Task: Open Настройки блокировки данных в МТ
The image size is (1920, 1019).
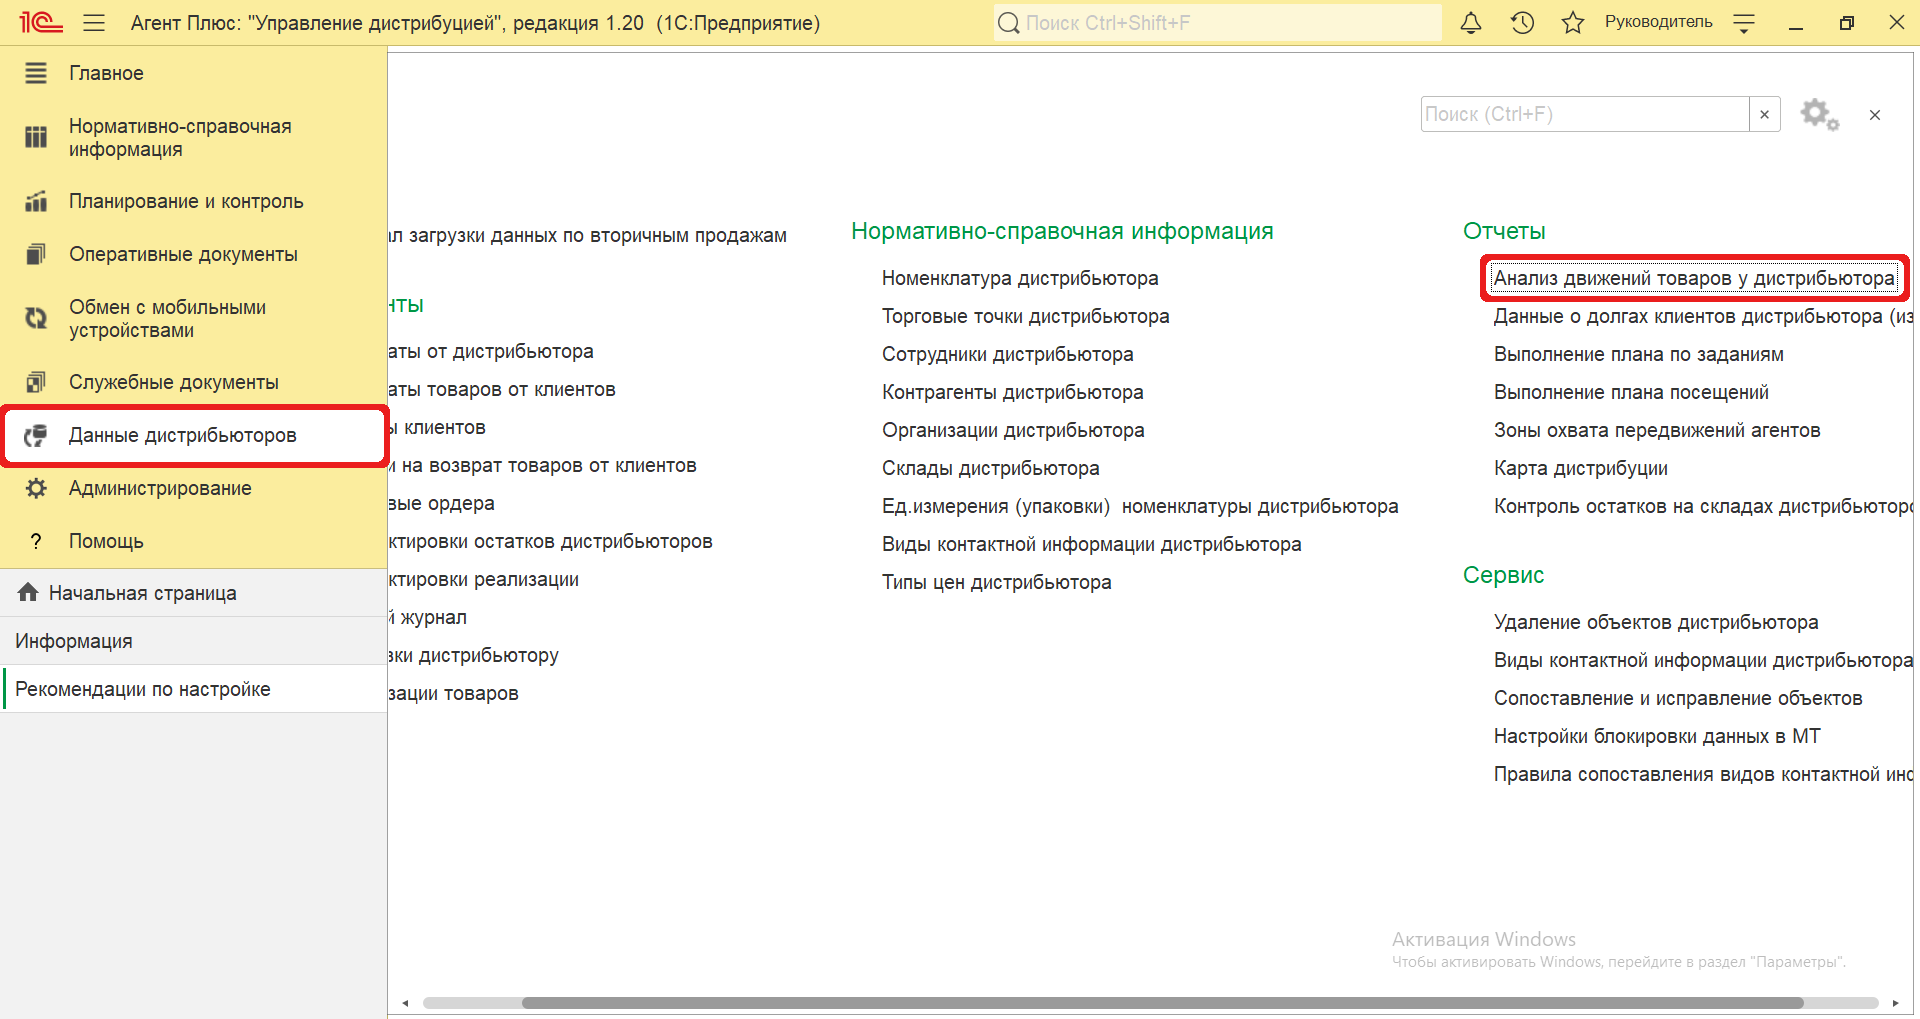Action: [1657, 736]
